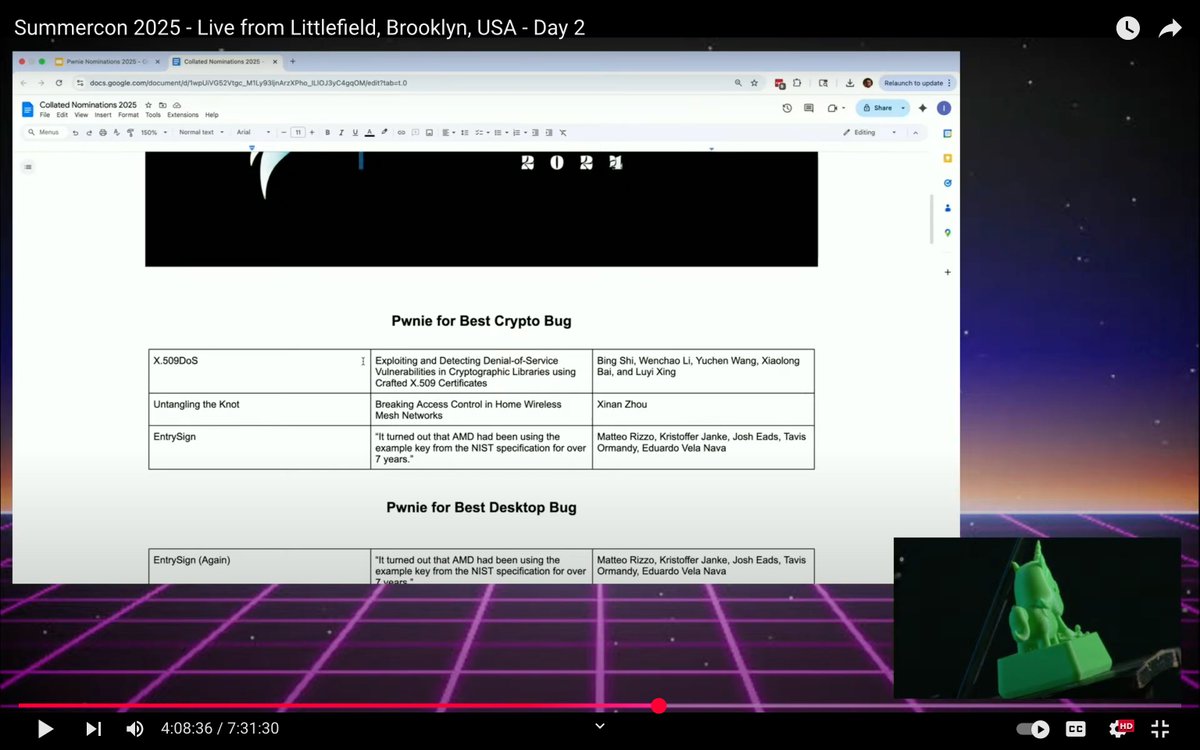
Task: Open the Docs Format menu
Action: (x=128, y=115)
